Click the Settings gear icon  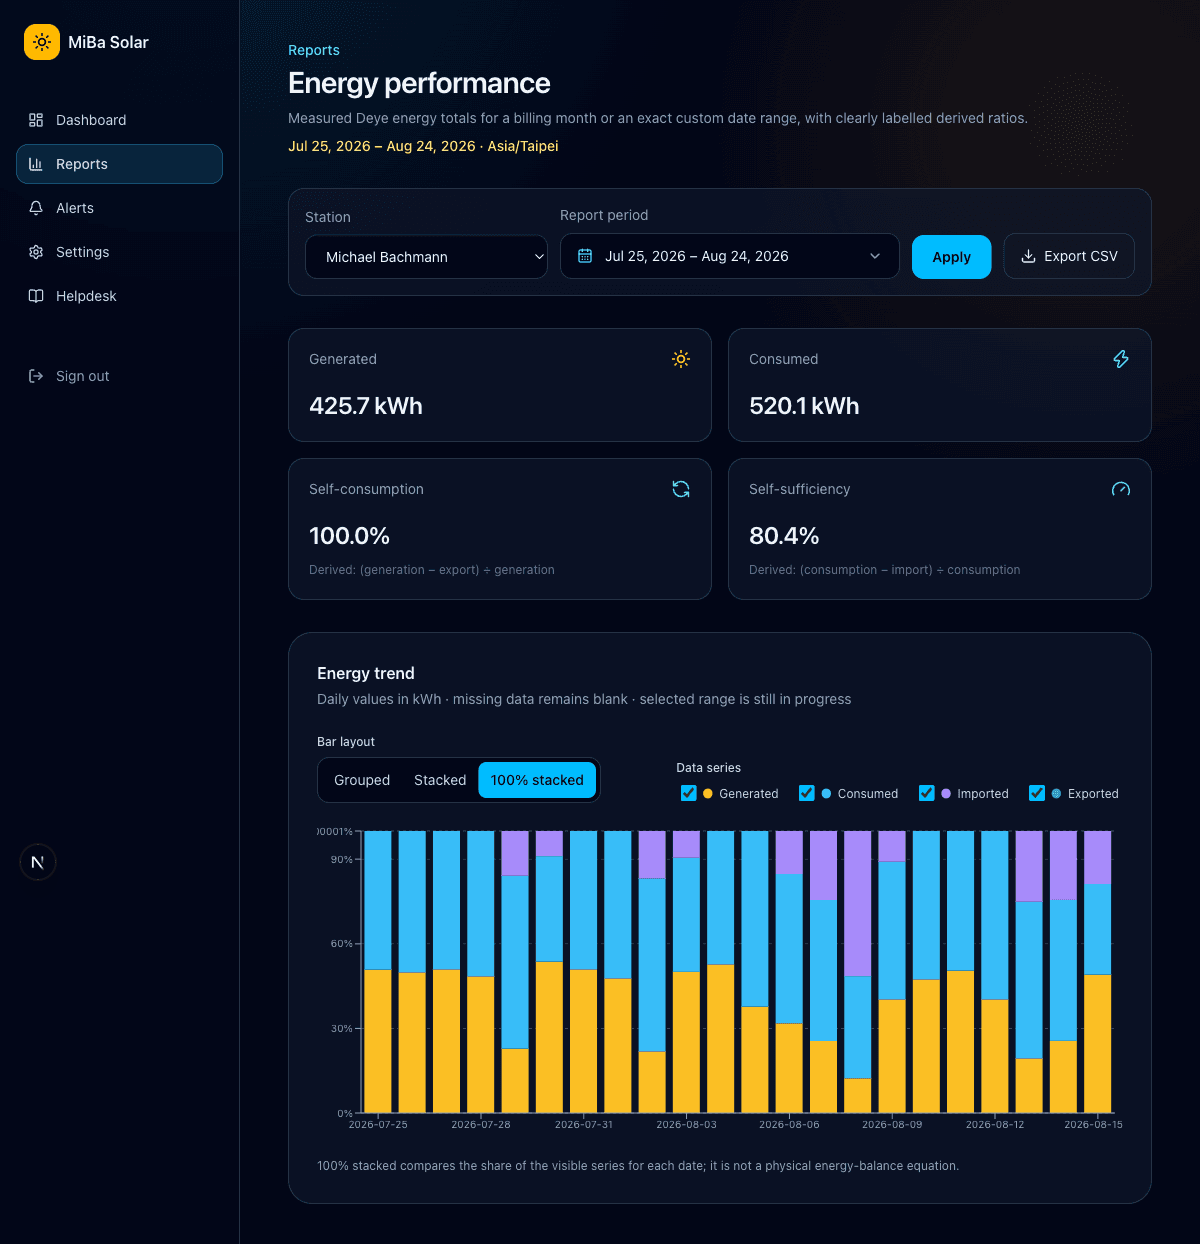36,252
